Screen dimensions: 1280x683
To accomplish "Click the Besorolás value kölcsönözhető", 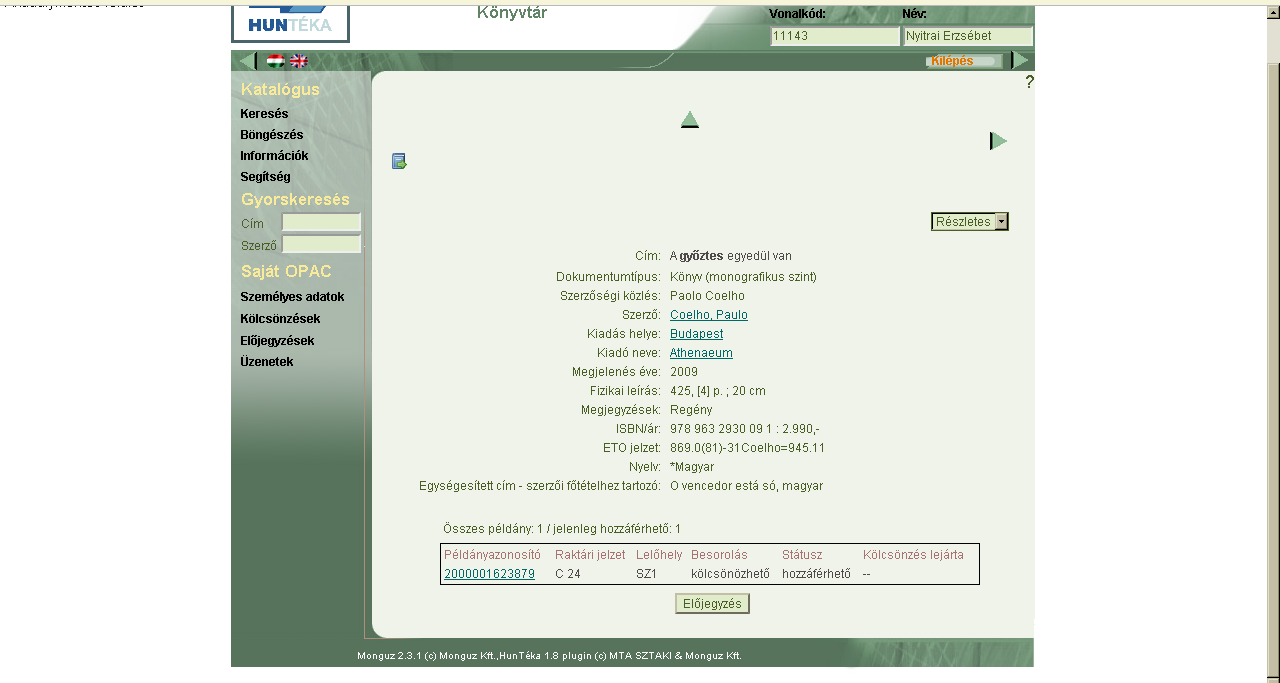I will pyautogui.click(x=730, y=574).
